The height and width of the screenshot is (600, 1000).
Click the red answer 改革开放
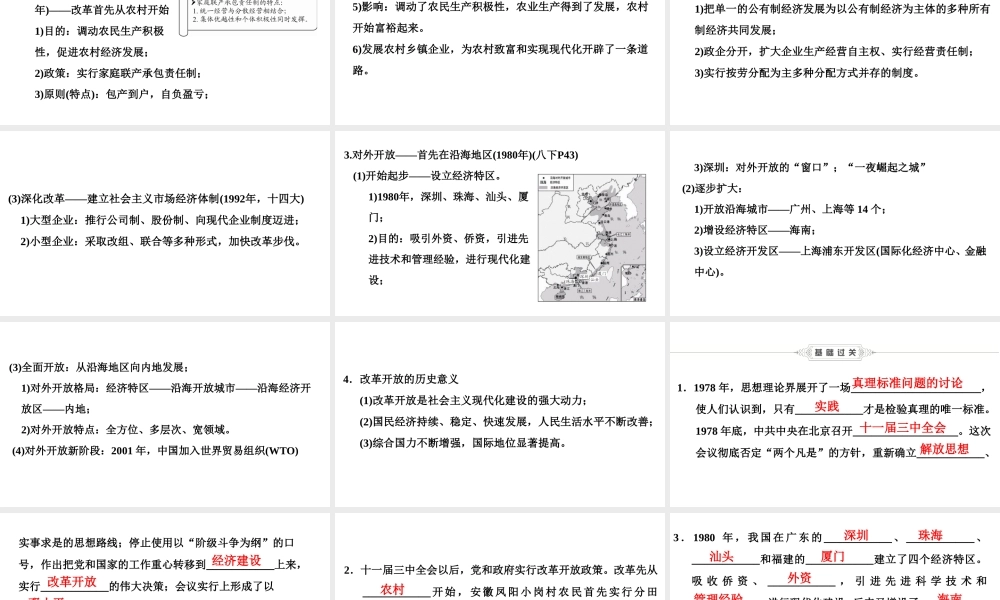pyautogui.click(x=71, y=582)
